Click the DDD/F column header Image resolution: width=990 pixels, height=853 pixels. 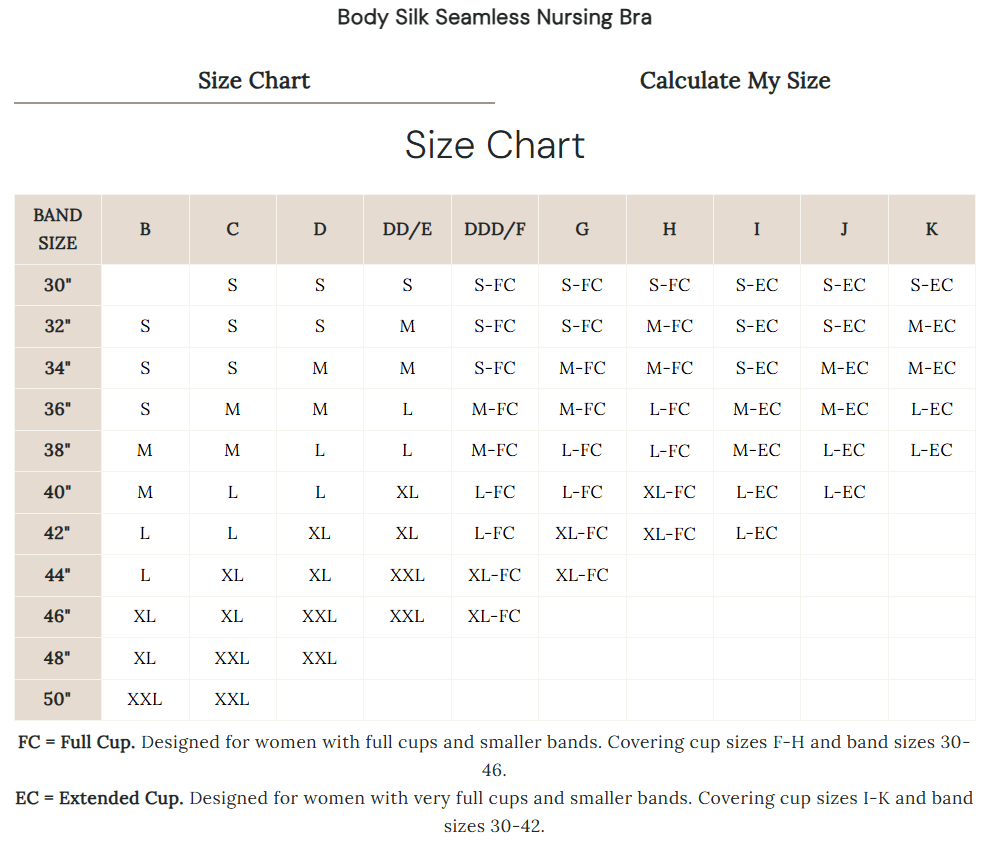[494, 229]
